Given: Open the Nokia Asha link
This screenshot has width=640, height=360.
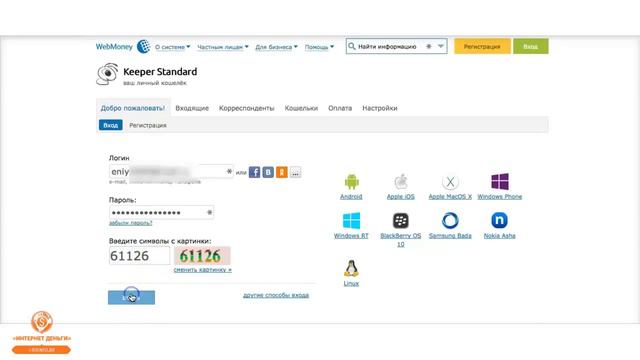Looking at the screenshot, I should pyautogui.click(x=500, y=236).
